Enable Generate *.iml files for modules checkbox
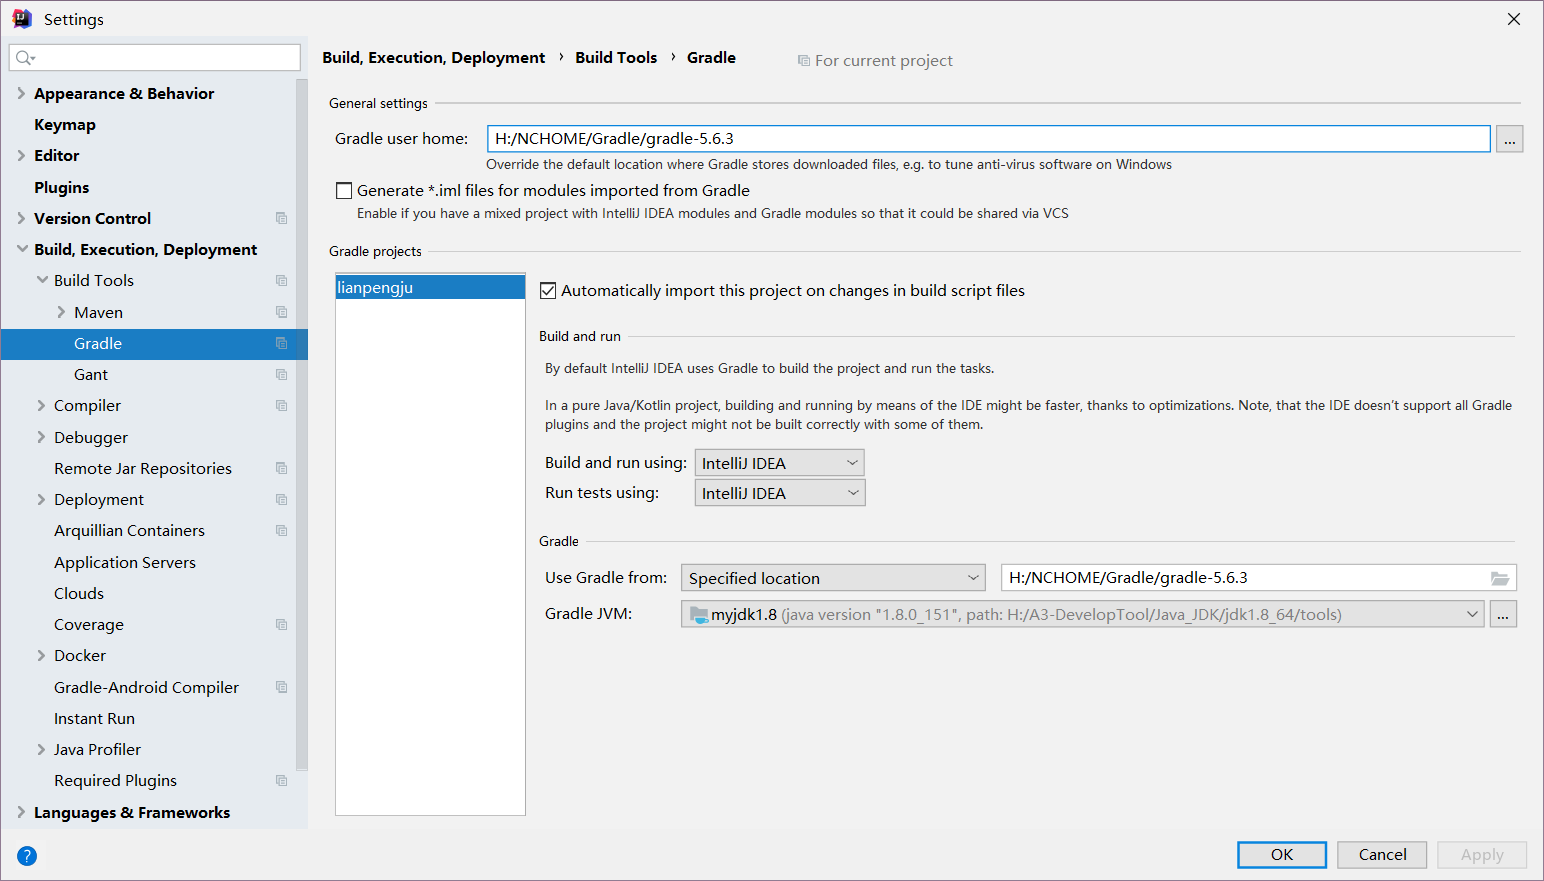The height and width of the screenshot is (881, 1544). point(344,191)
